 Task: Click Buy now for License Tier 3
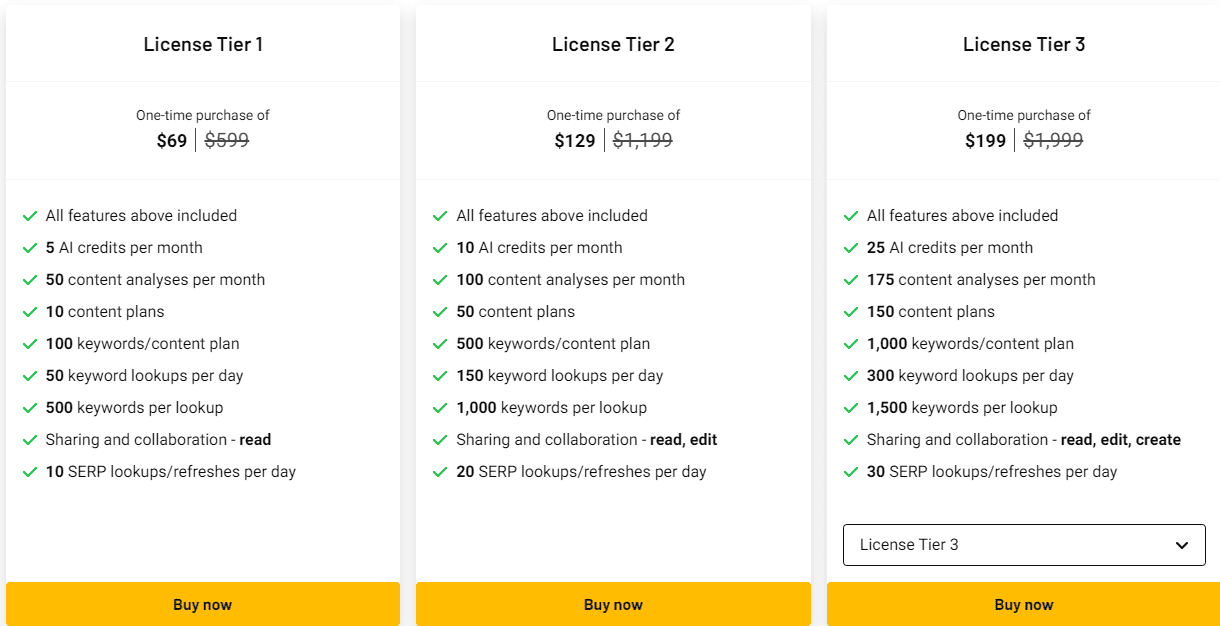coord(1023,604)
